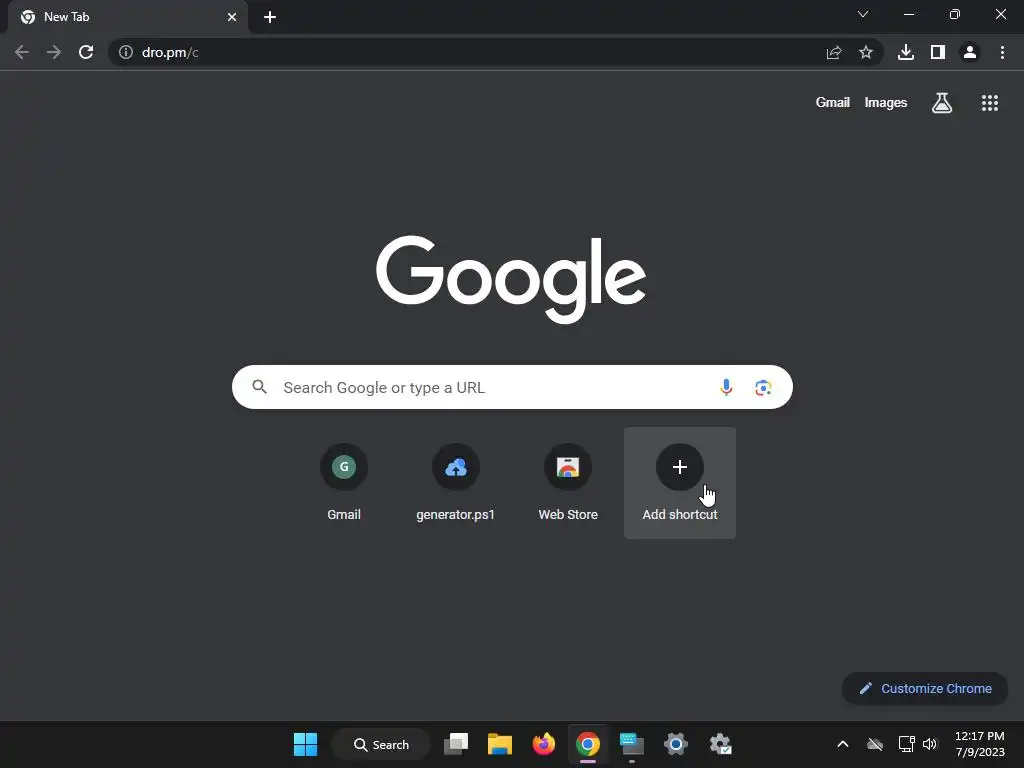The width and height of the screenshot is (1024, 768).
Task: Click the Chrome taskbar icon
Action: click(588, 744)
